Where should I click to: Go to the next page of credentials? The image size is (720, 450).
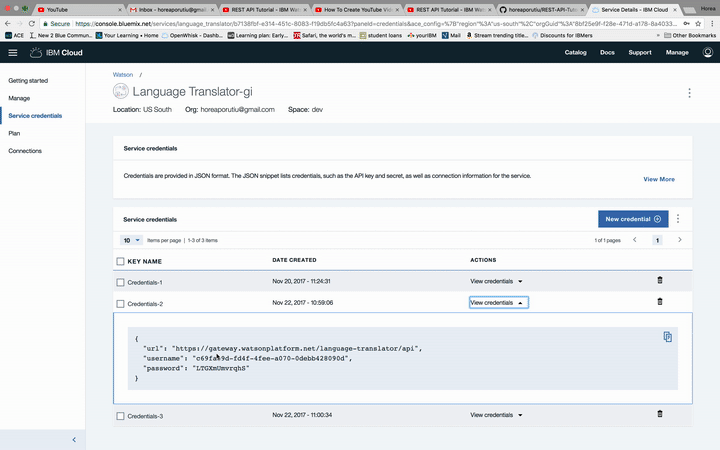680,240
